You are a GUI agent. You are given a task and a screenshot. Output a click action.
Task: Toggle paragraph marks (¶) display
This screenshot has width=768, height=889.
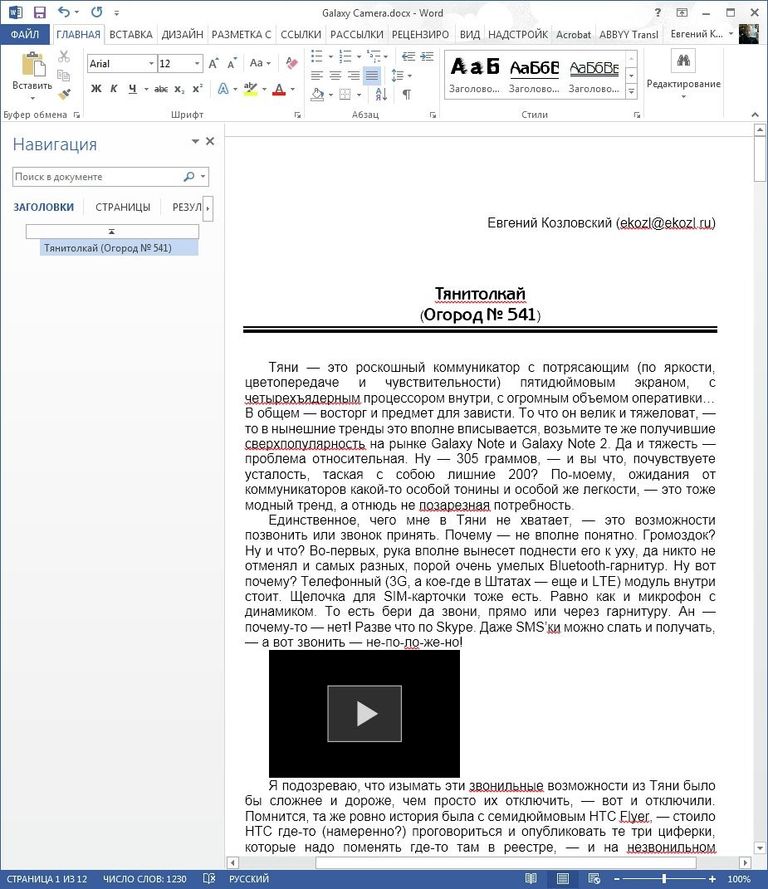tap(407, 94)
